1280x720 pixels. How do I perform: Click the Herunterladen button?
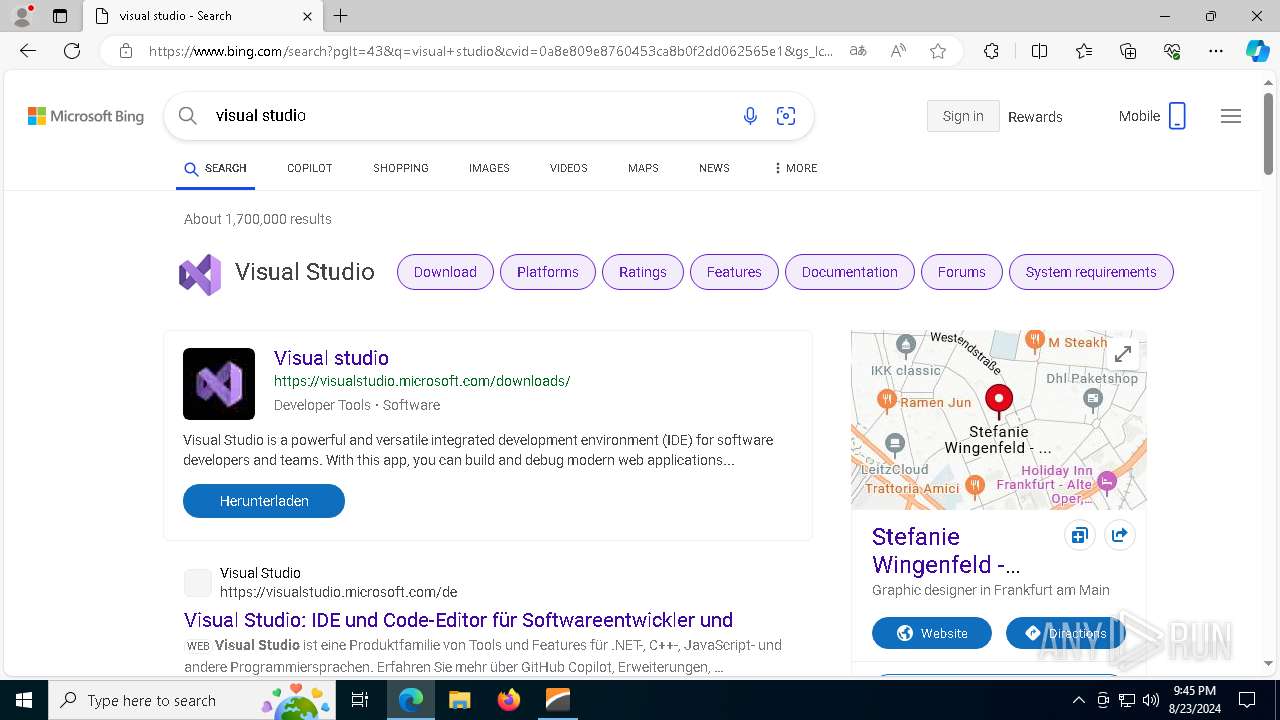point(264,501)
